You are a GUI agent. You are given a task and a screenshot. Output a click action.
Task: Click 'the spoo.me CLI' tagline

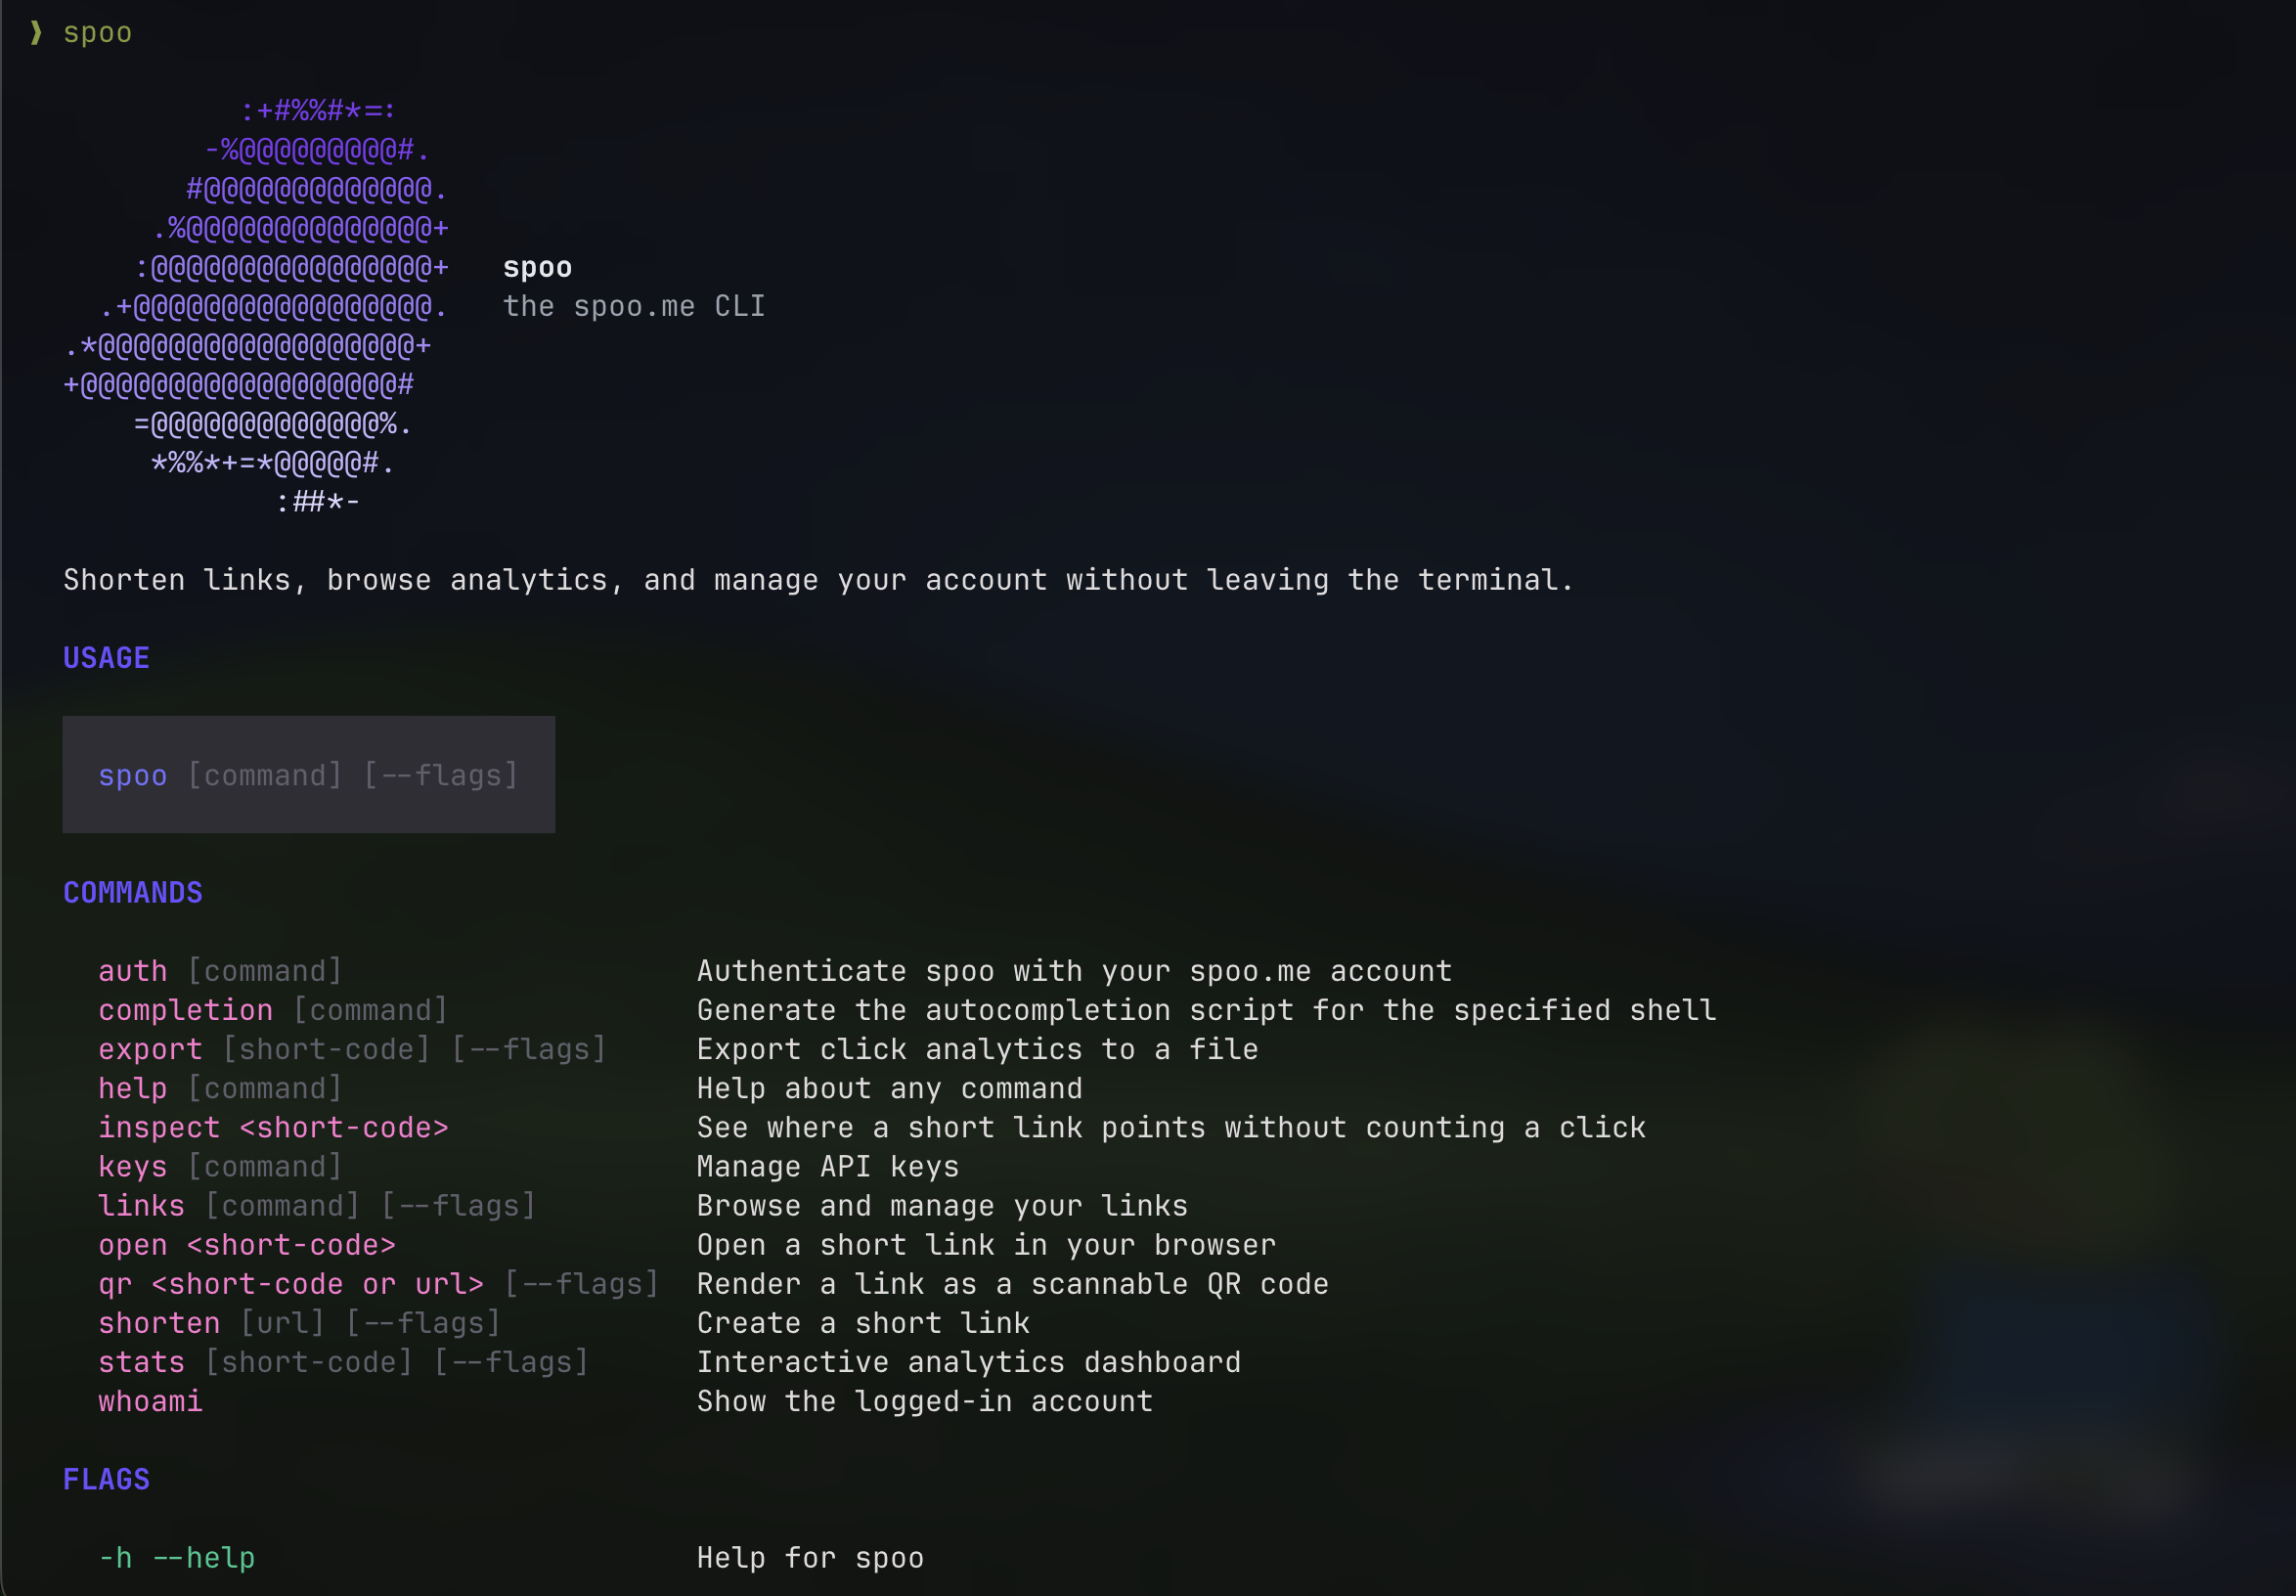[x=634, y=306]
